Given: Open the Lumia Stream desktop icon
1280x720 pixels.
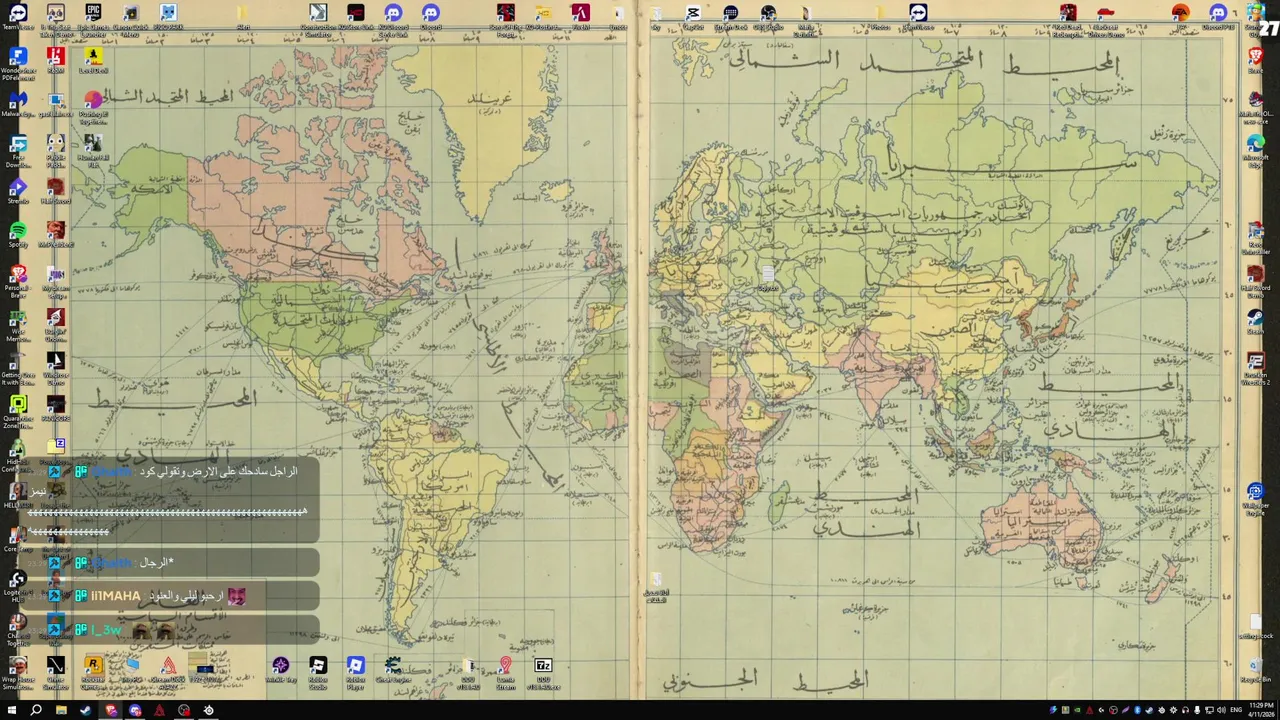Looking at the screenshot, I should tap(506, 670).
